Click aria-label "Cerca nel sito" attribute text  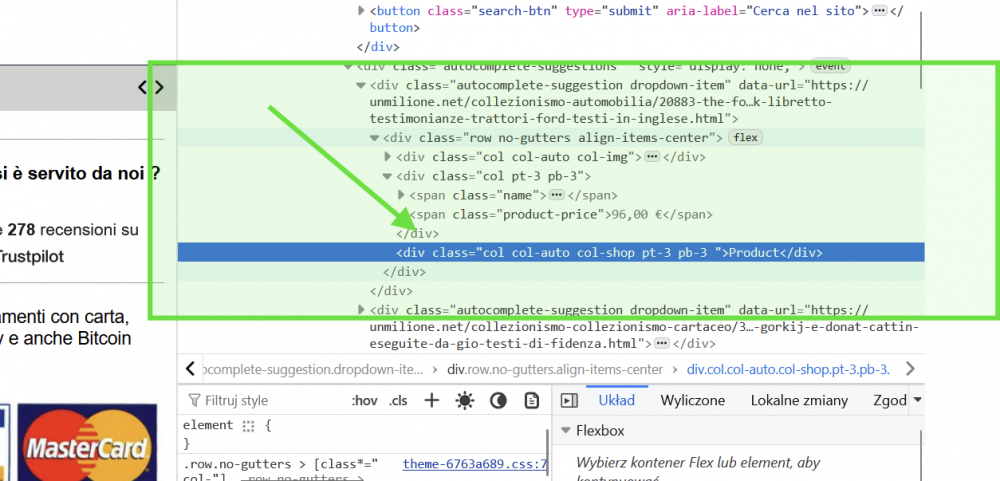[x=767, y=11]
